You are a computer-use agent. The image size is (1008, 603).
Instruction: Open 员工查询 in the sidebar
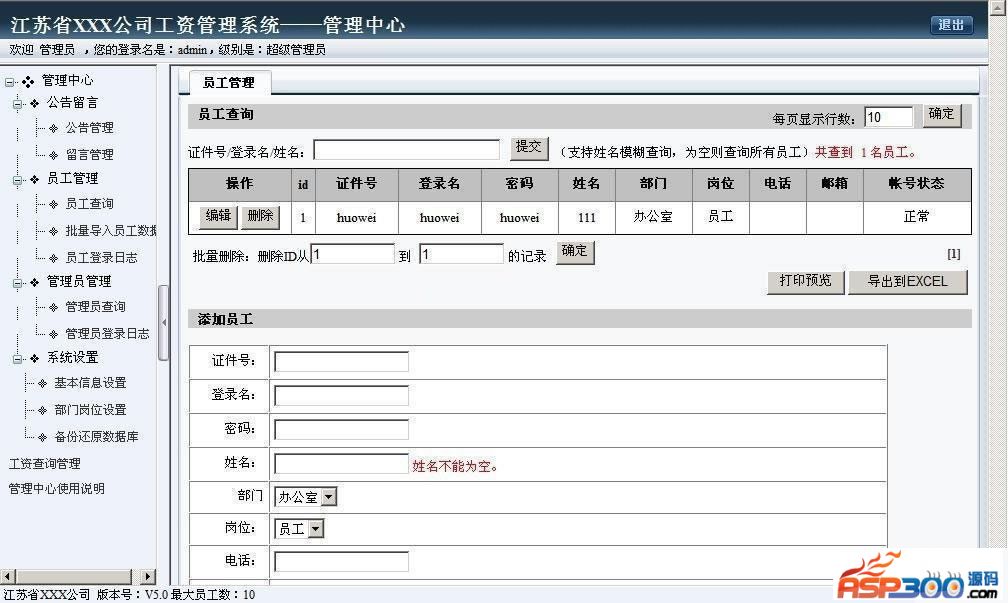point(89,204)
